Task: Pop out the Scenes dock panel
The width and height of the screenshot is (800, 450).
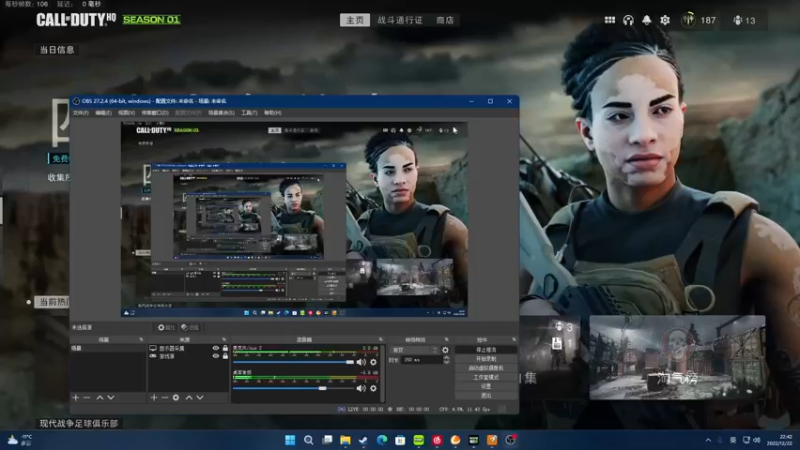Action: tap(141, 339)
